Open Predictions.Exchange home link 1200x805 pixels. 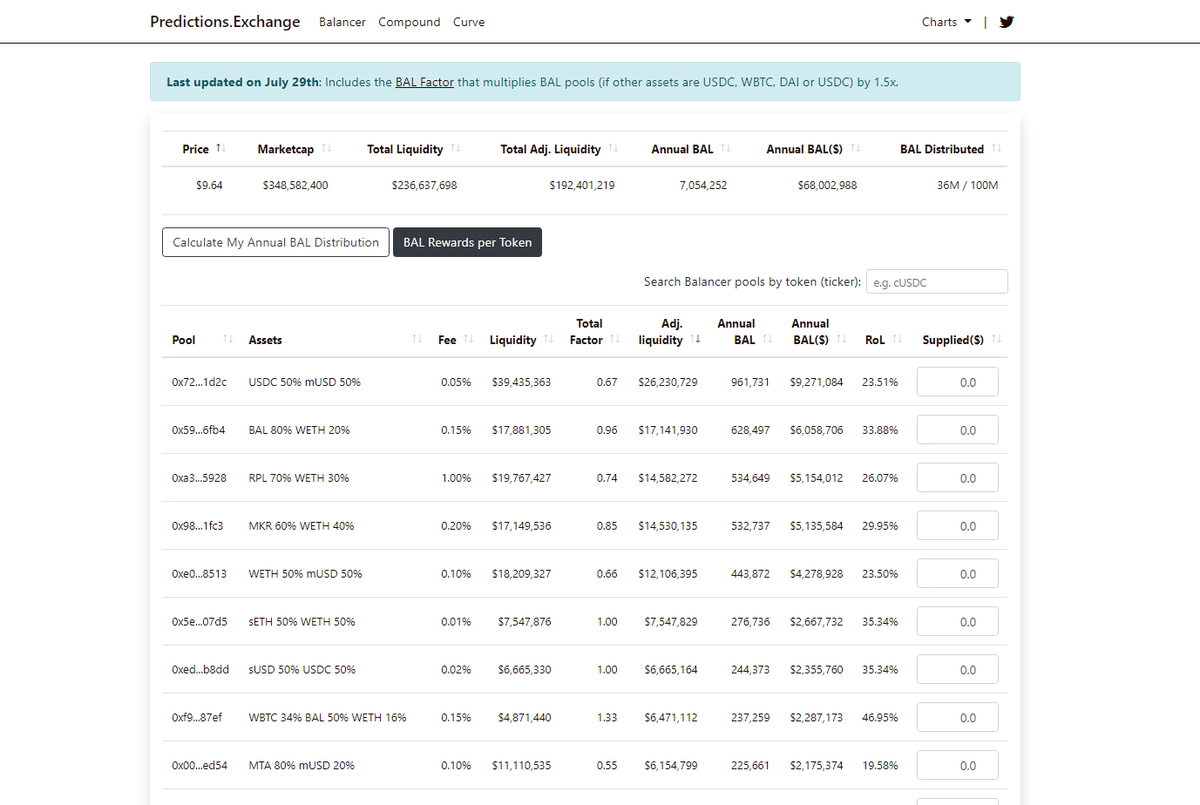[x=225, y=21]
